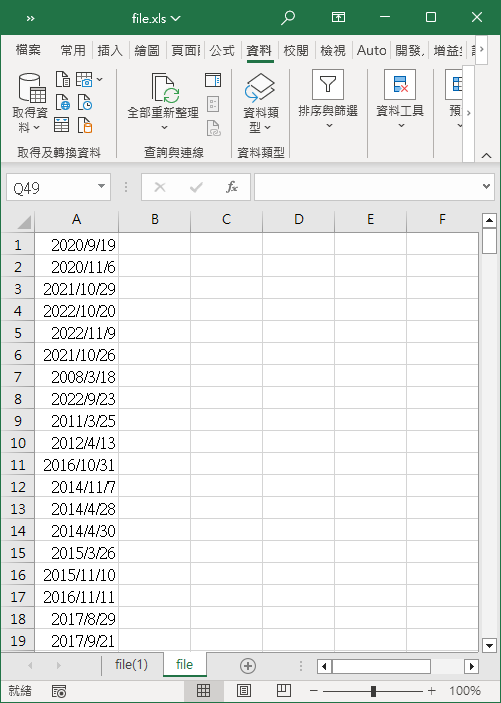Open the Queries & Connections pane icon

[x=213, y=80]
